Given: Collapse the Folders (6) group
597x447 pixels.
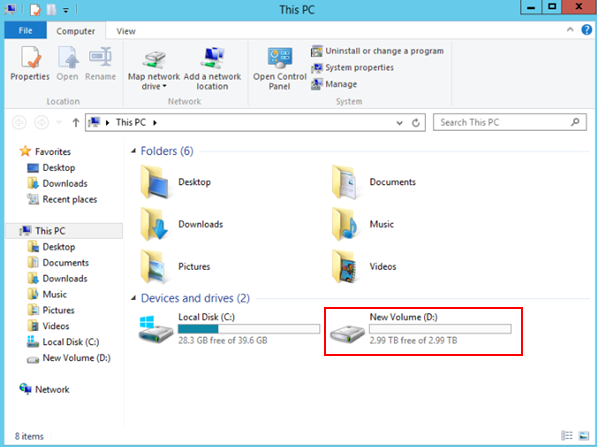Looking at the screenshot, I should 133,151.
